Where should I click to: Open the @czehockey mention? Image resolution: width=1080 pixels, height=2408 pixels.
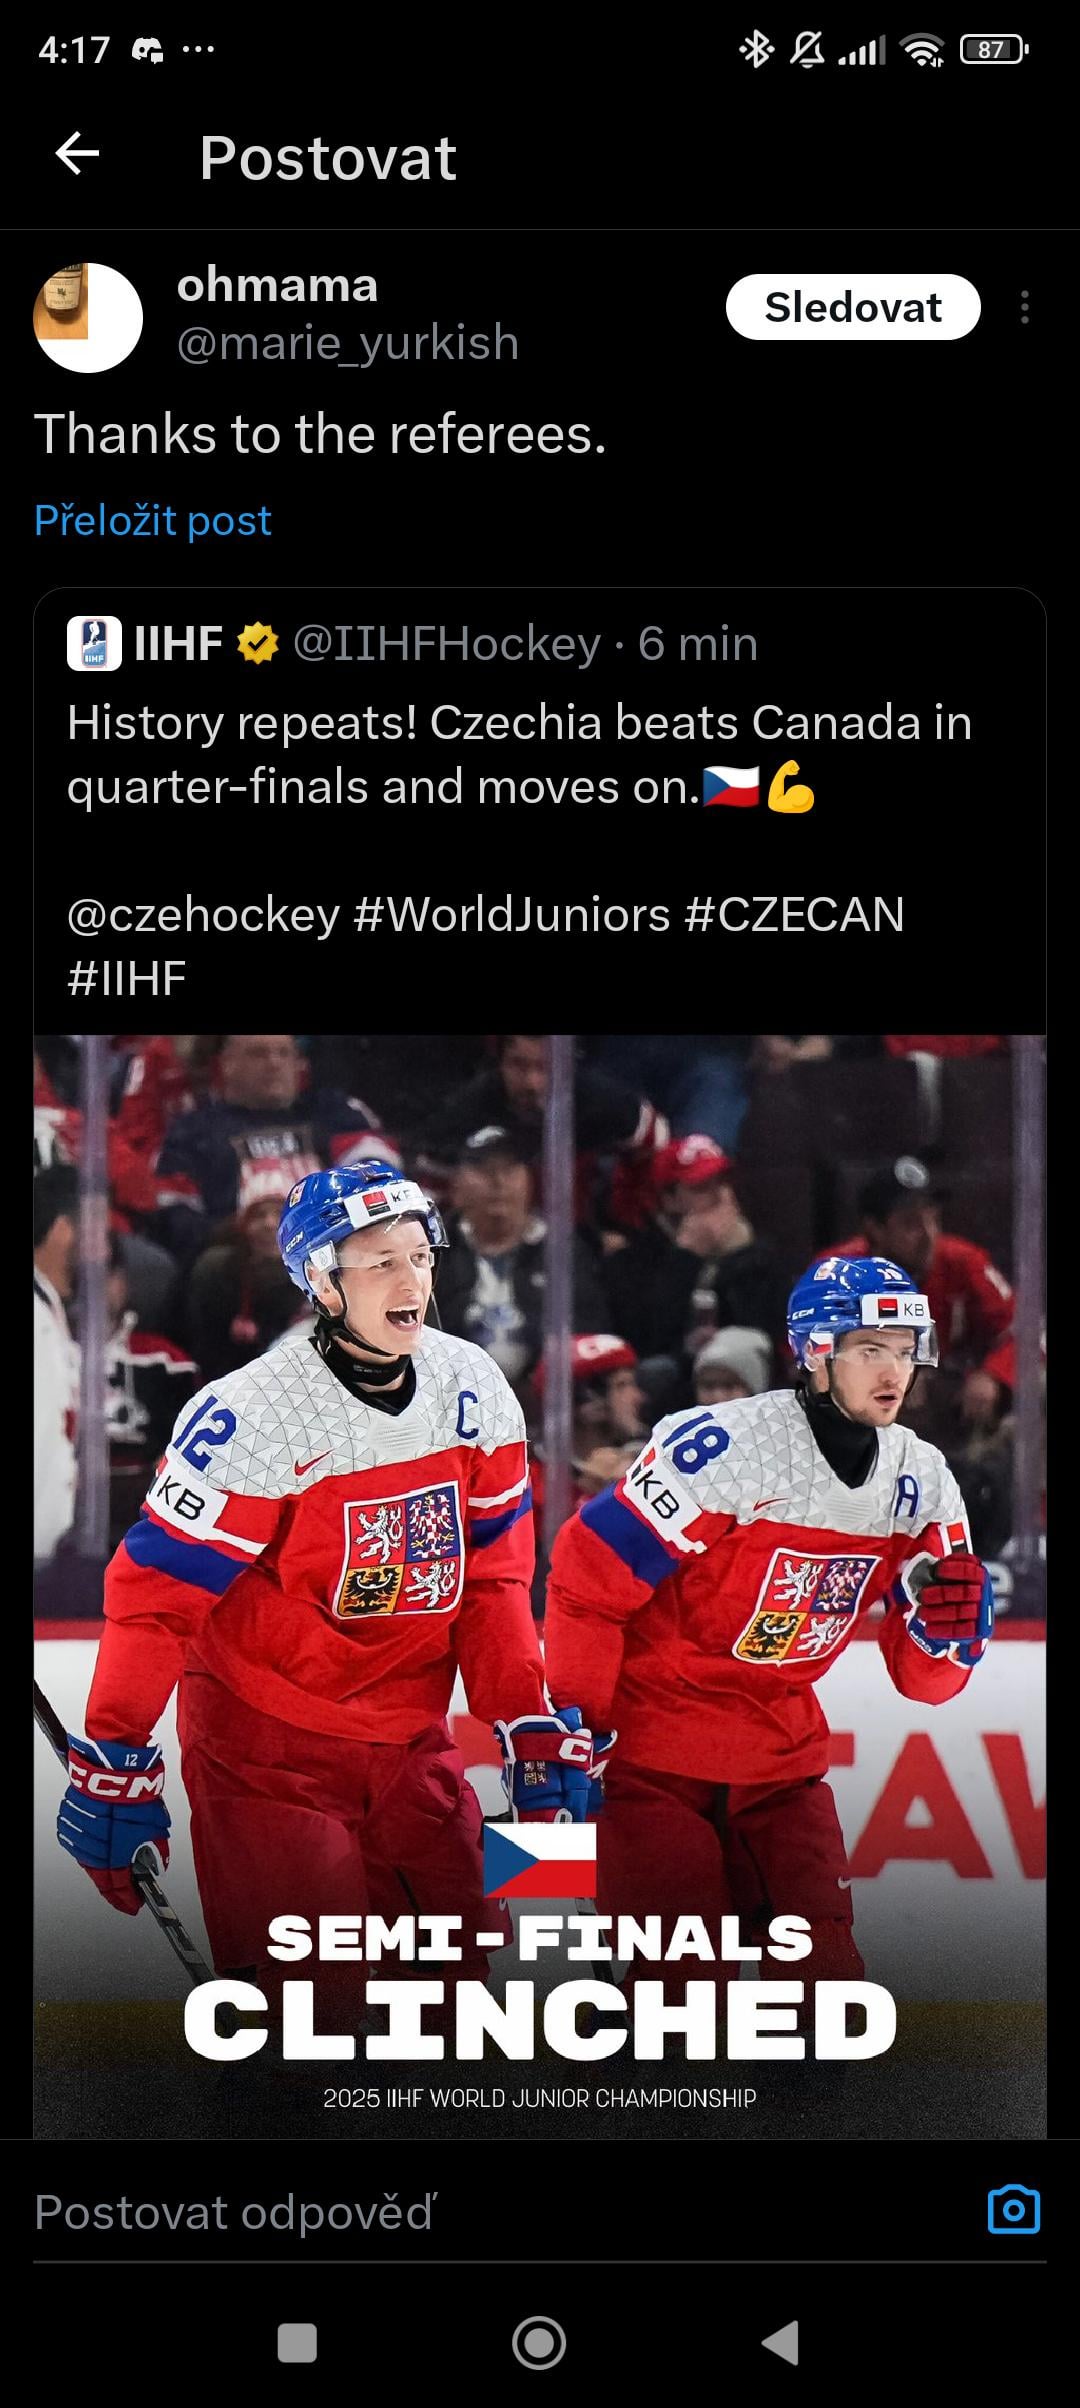(x=203, y=915)
